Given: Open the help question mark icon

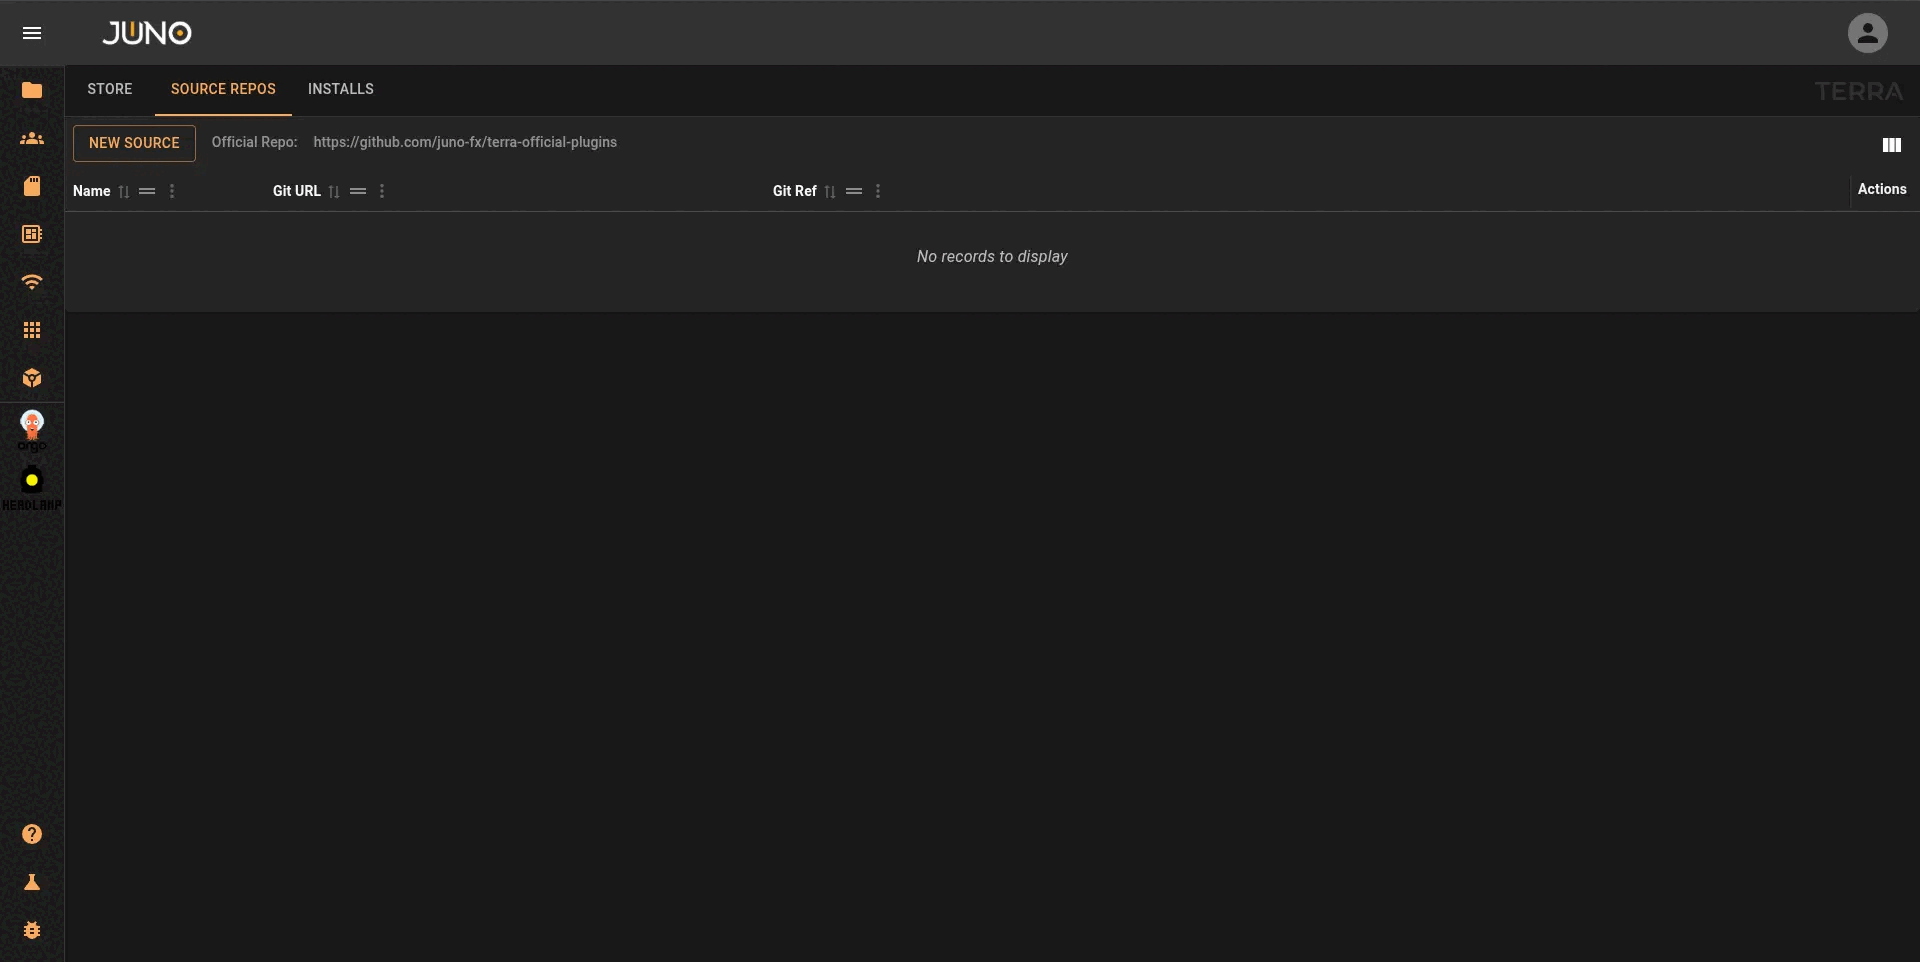Looking at the screenshot, I should 32,834.
